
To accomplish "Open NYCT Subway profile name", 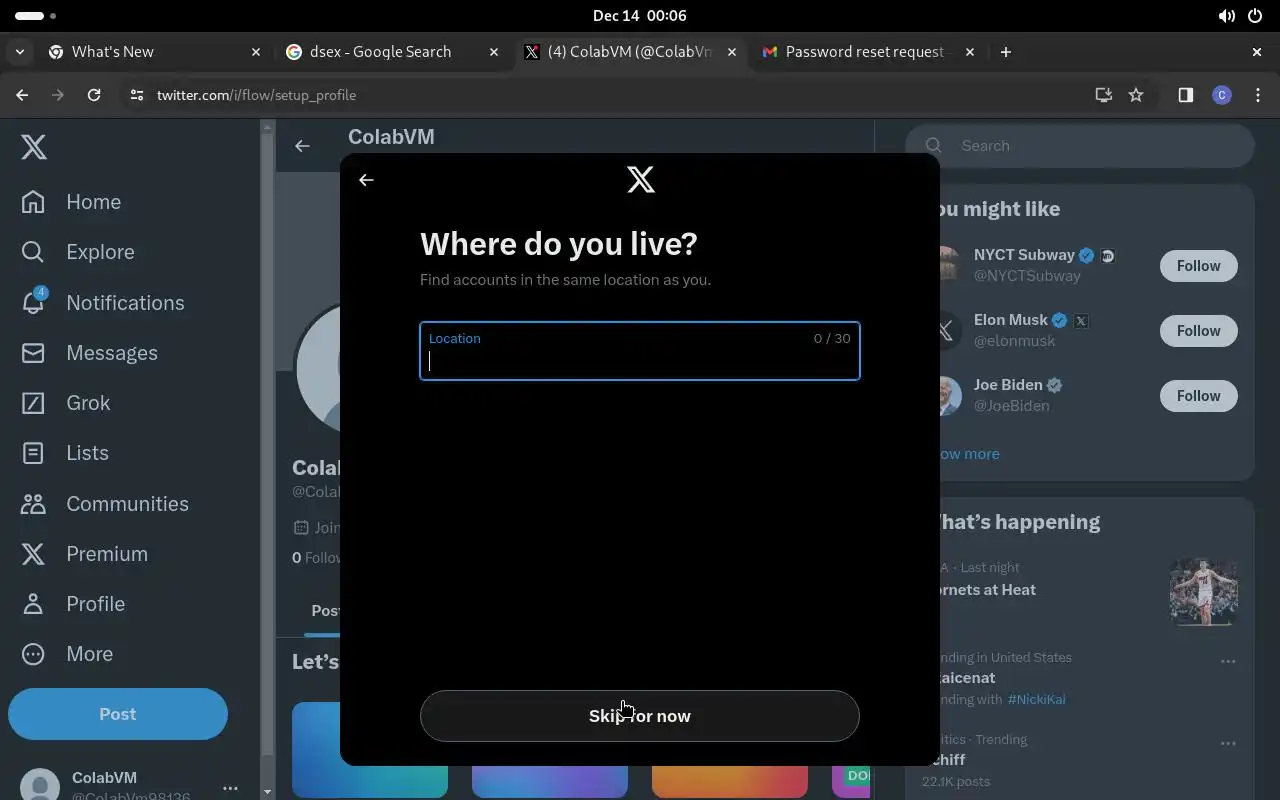I will click(x=1024, y=255).
